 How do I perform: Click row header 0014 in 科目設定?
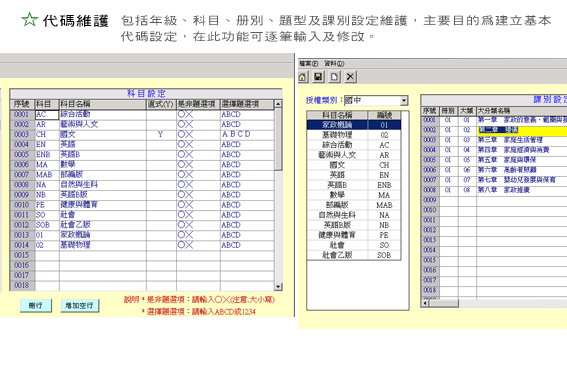(22, 245)
